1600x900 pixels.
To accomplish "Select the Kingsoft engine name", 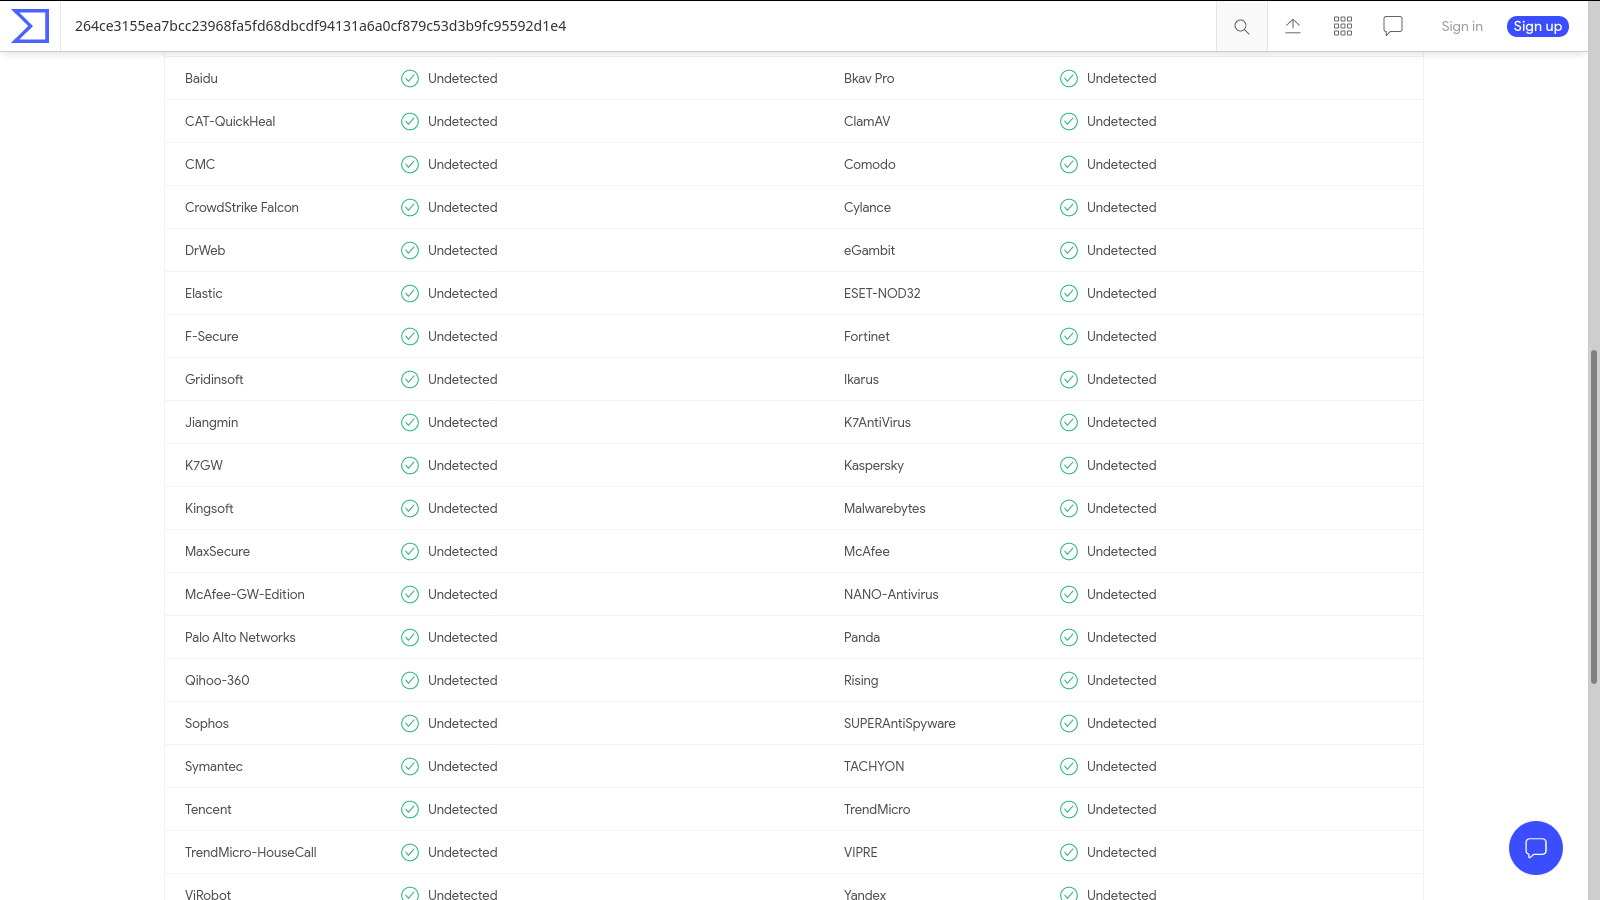I will tap(209, 508).
